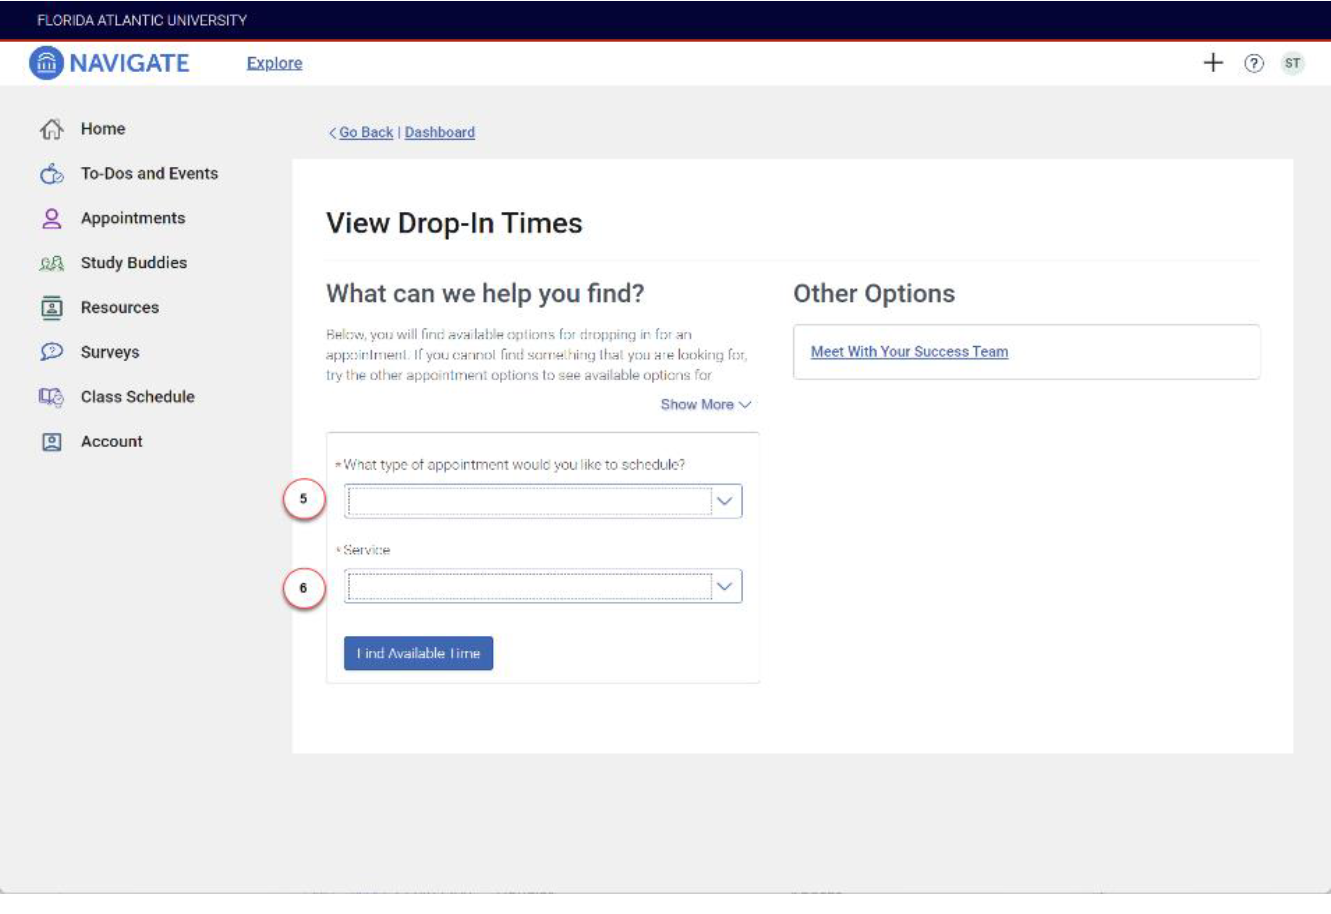Screen dimensions: 1331x914
Task: Click the Study Buddies icon
Action: pyautogui.click(x=51, y=263)
